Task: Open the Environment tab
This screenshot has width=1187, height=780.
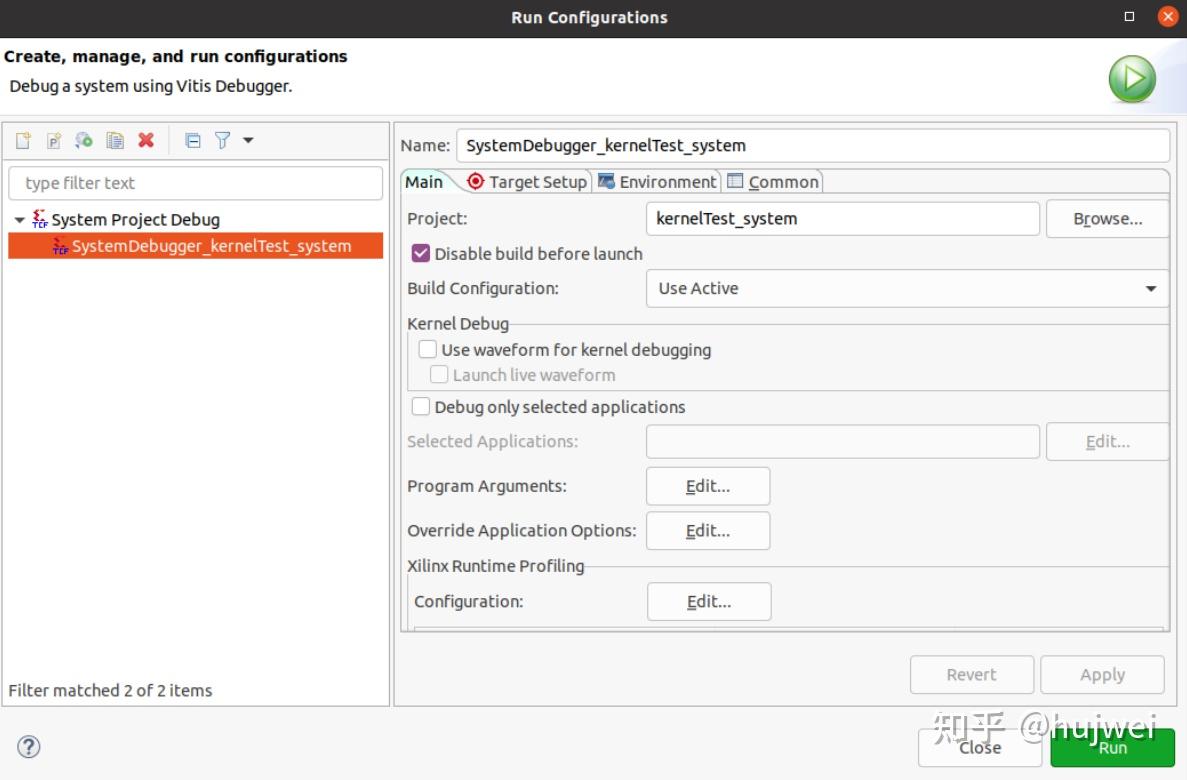Action: tap(657, 182)
